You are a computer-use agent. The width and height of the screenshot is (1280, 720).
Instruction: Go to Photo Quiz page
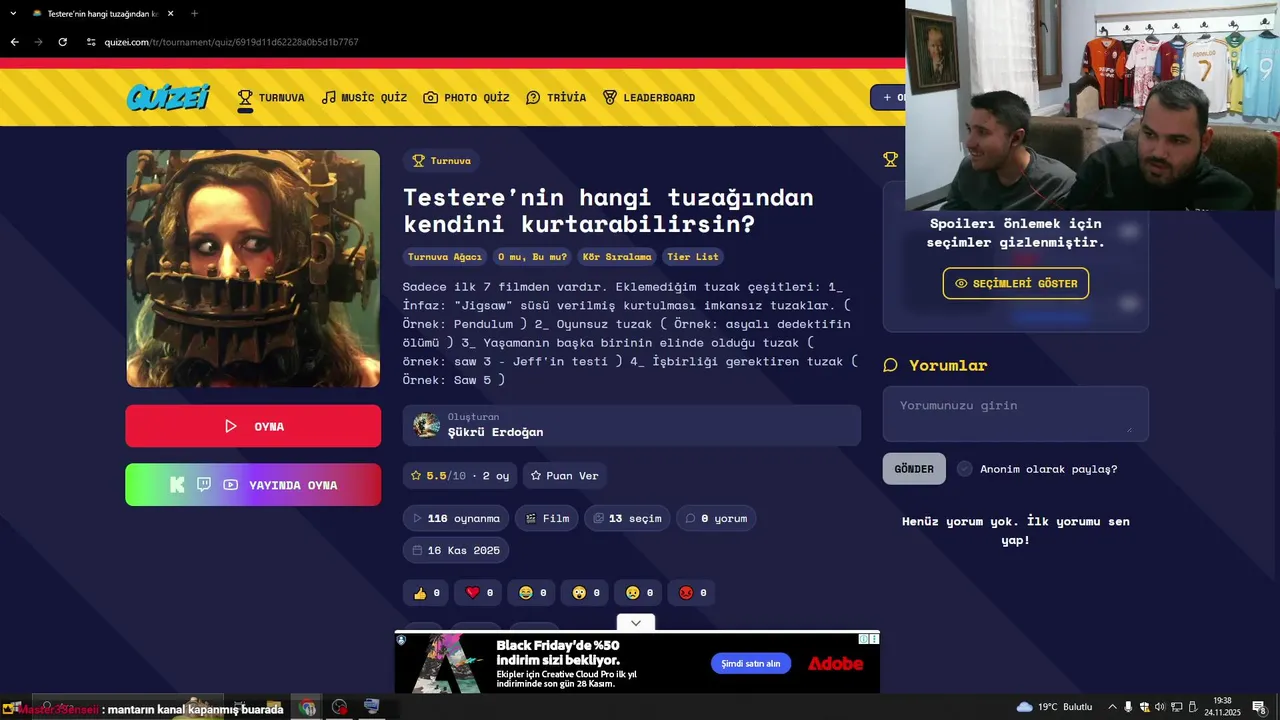coord(466,97)
